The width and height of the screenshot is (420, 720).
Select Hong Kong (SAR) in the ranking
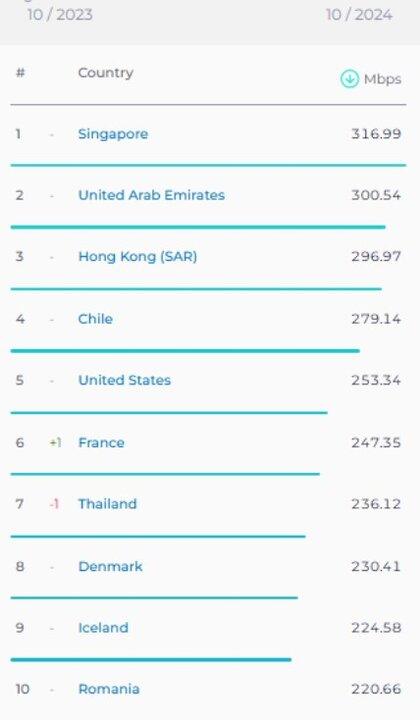tap(138, 256)
